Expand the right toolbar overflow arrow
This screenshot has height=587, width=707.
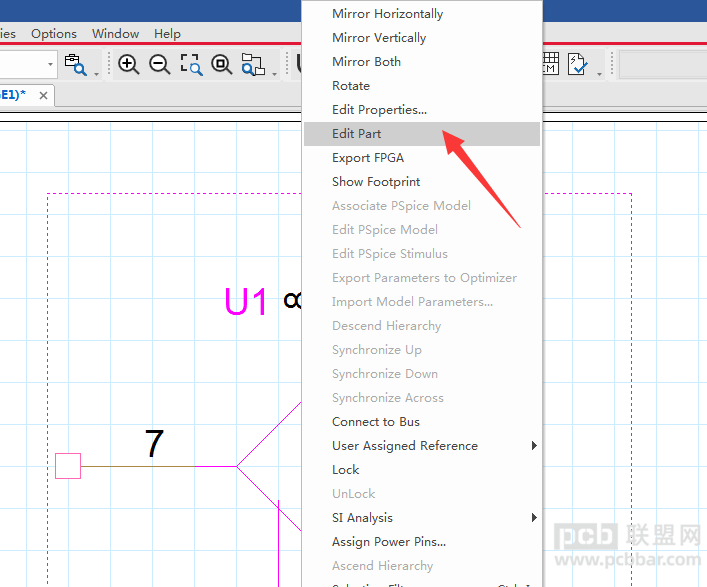(599, 74)
